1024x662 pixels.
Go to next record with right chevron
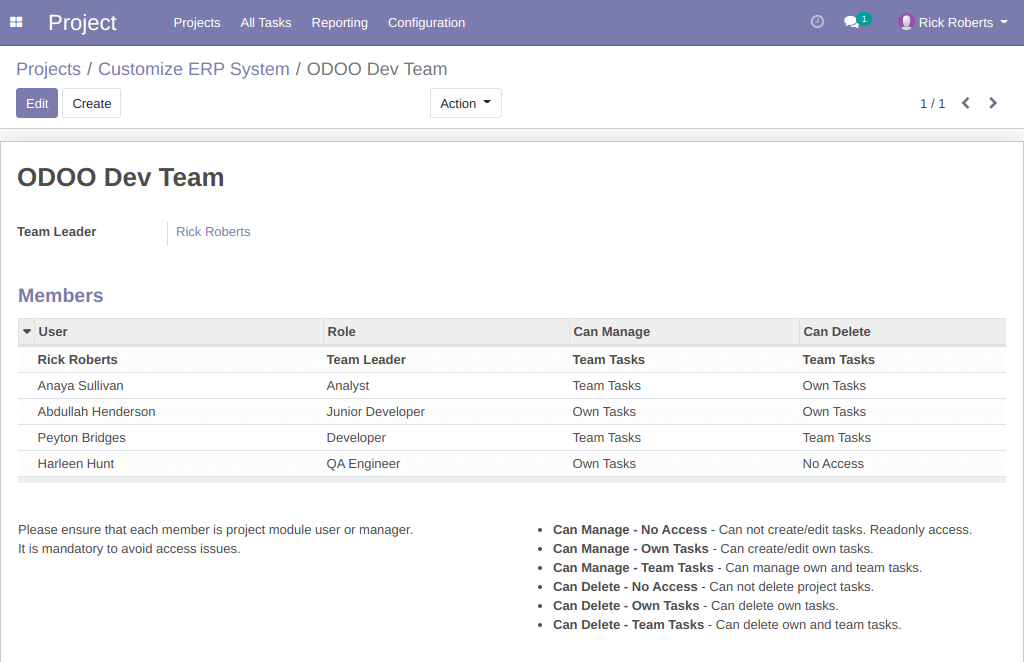pos(992,102)
